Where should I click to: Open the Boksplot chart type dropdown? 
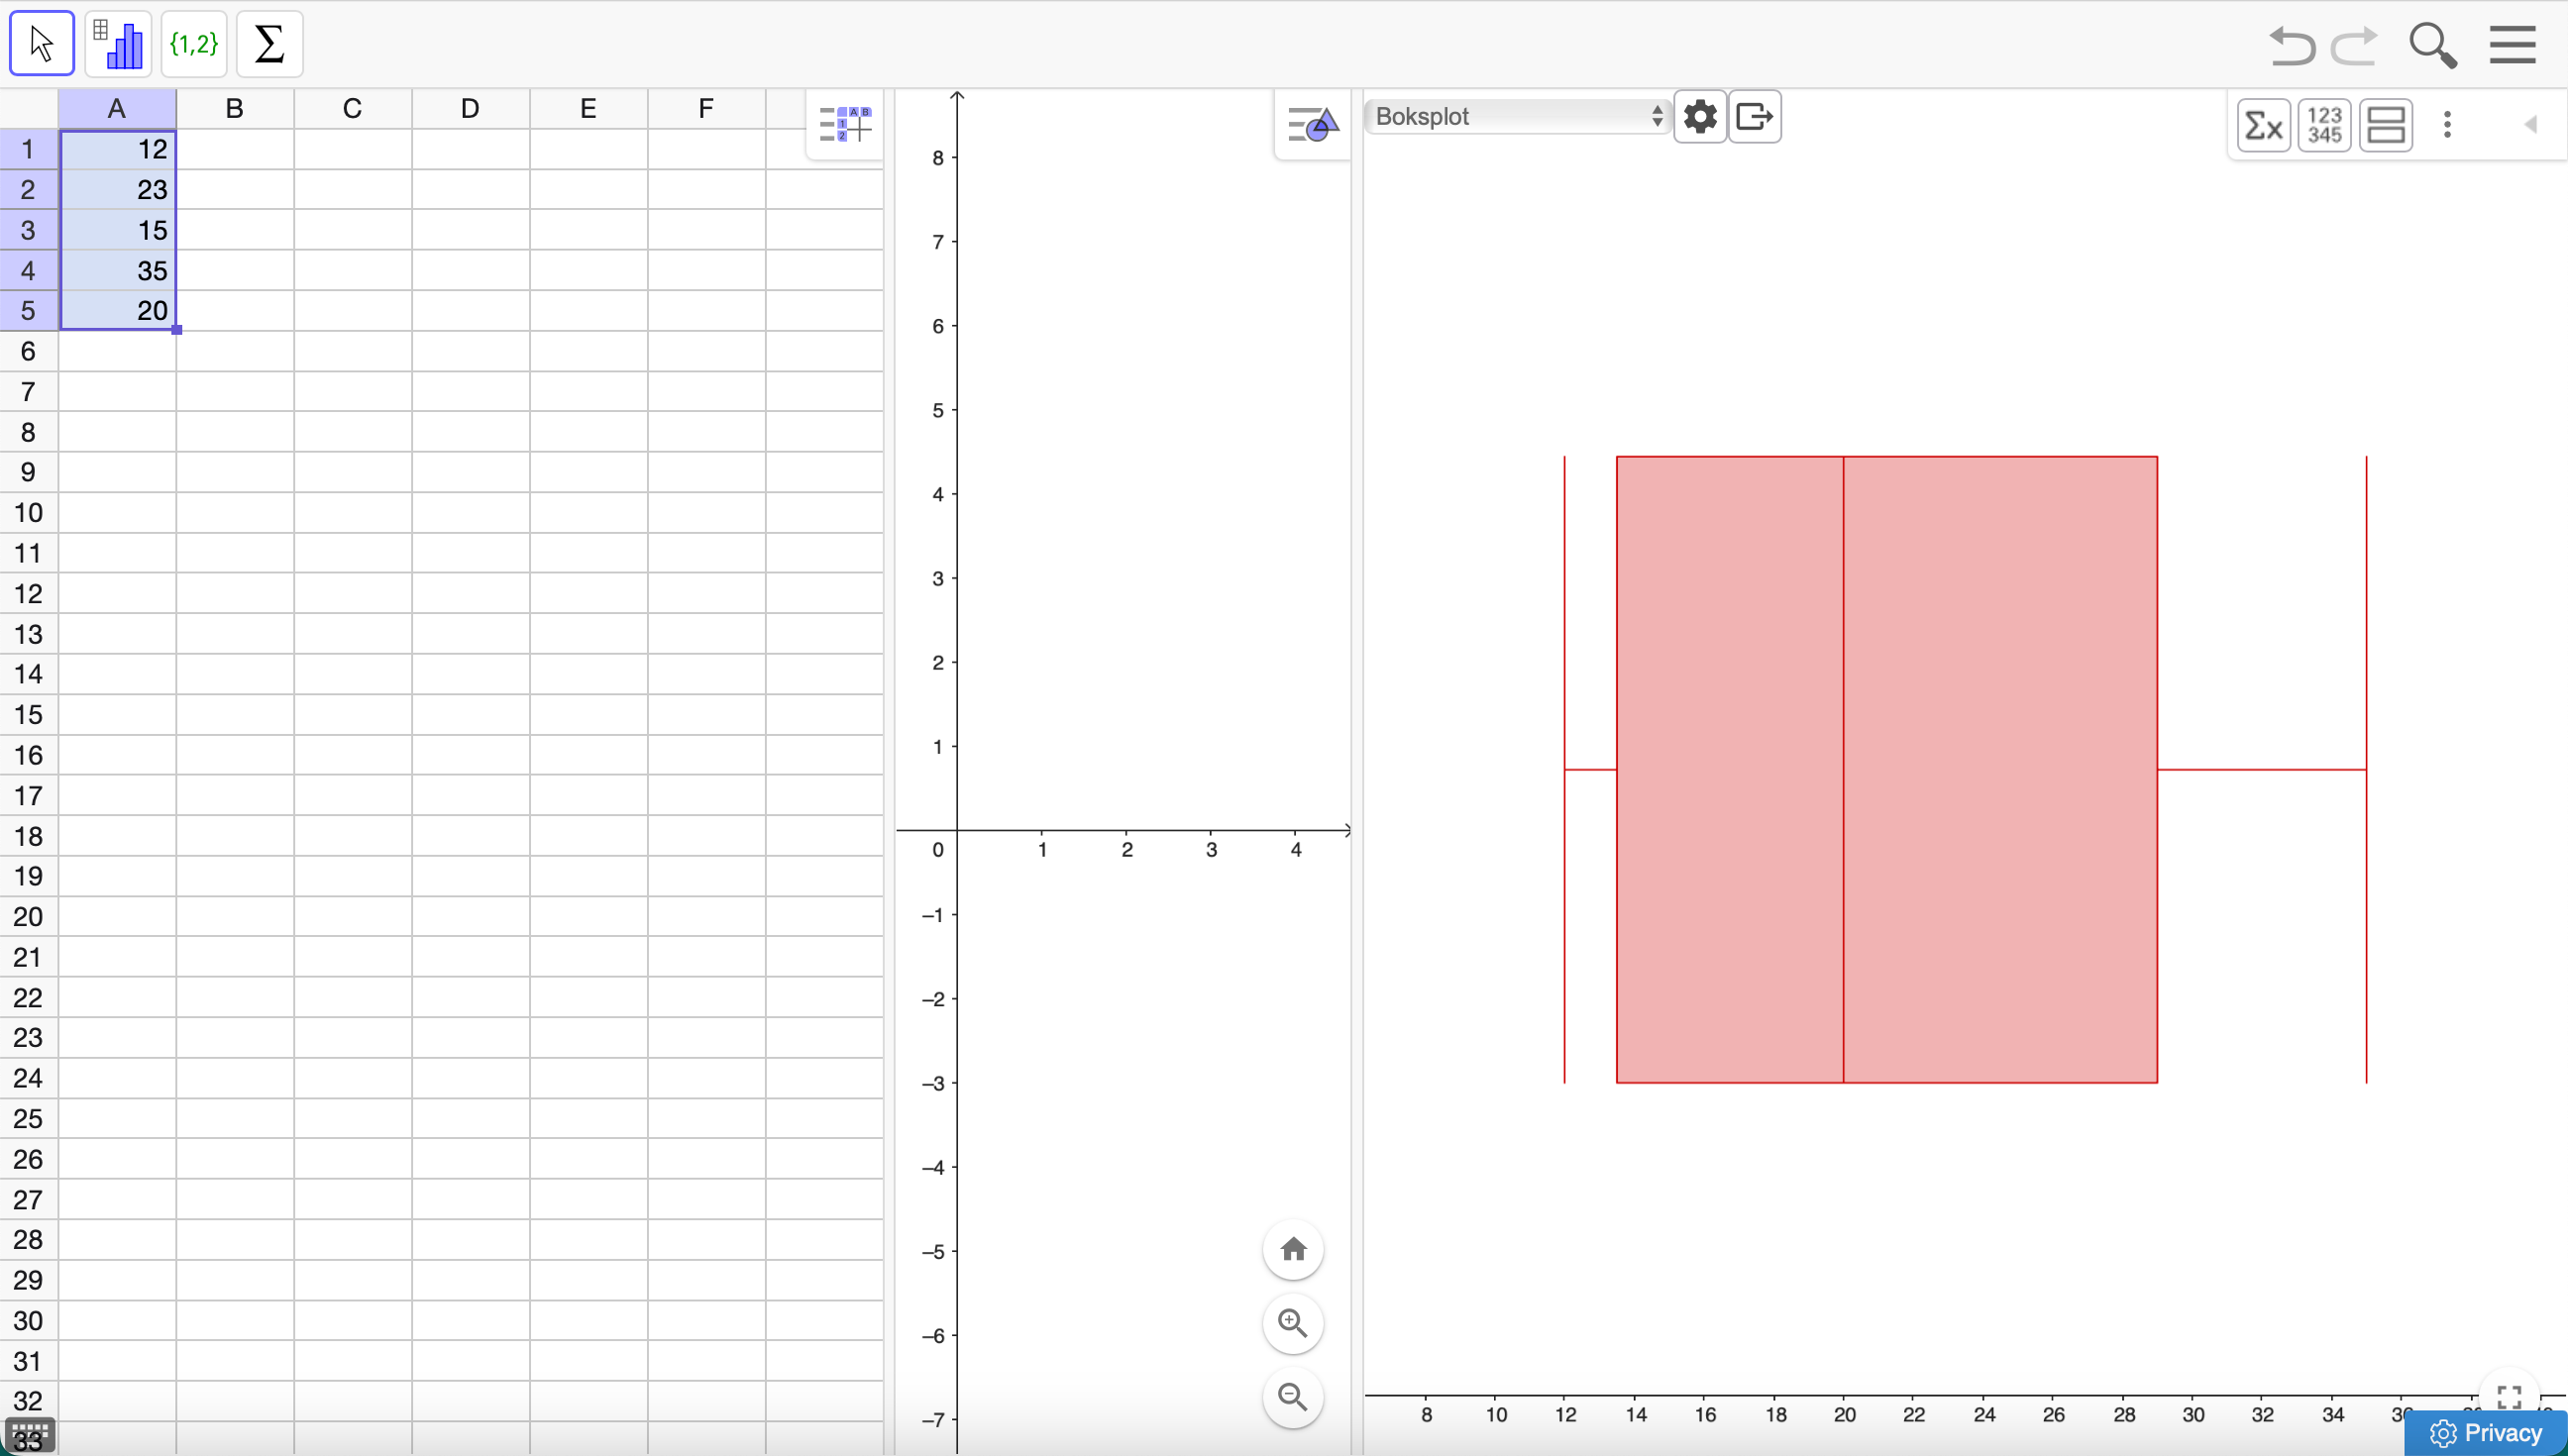pyautogui.click(x=1518, y=117)
